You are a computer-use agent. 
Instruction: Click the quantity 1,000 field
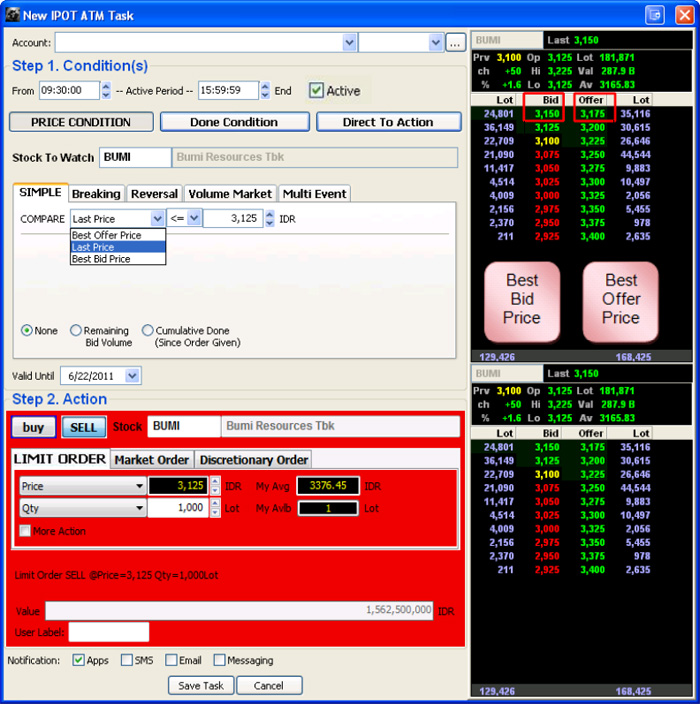click(x=178, y=508)
